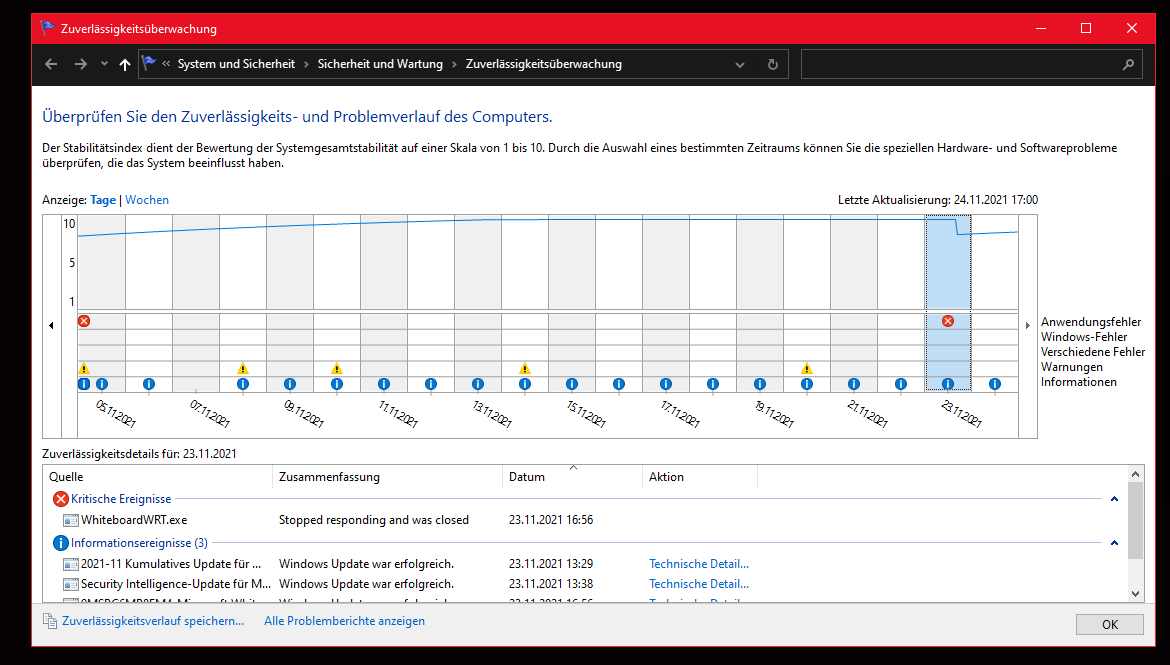Collapse the 'Kritische Ereignisse' group

pyautogui.click(x=1114, y=499)
